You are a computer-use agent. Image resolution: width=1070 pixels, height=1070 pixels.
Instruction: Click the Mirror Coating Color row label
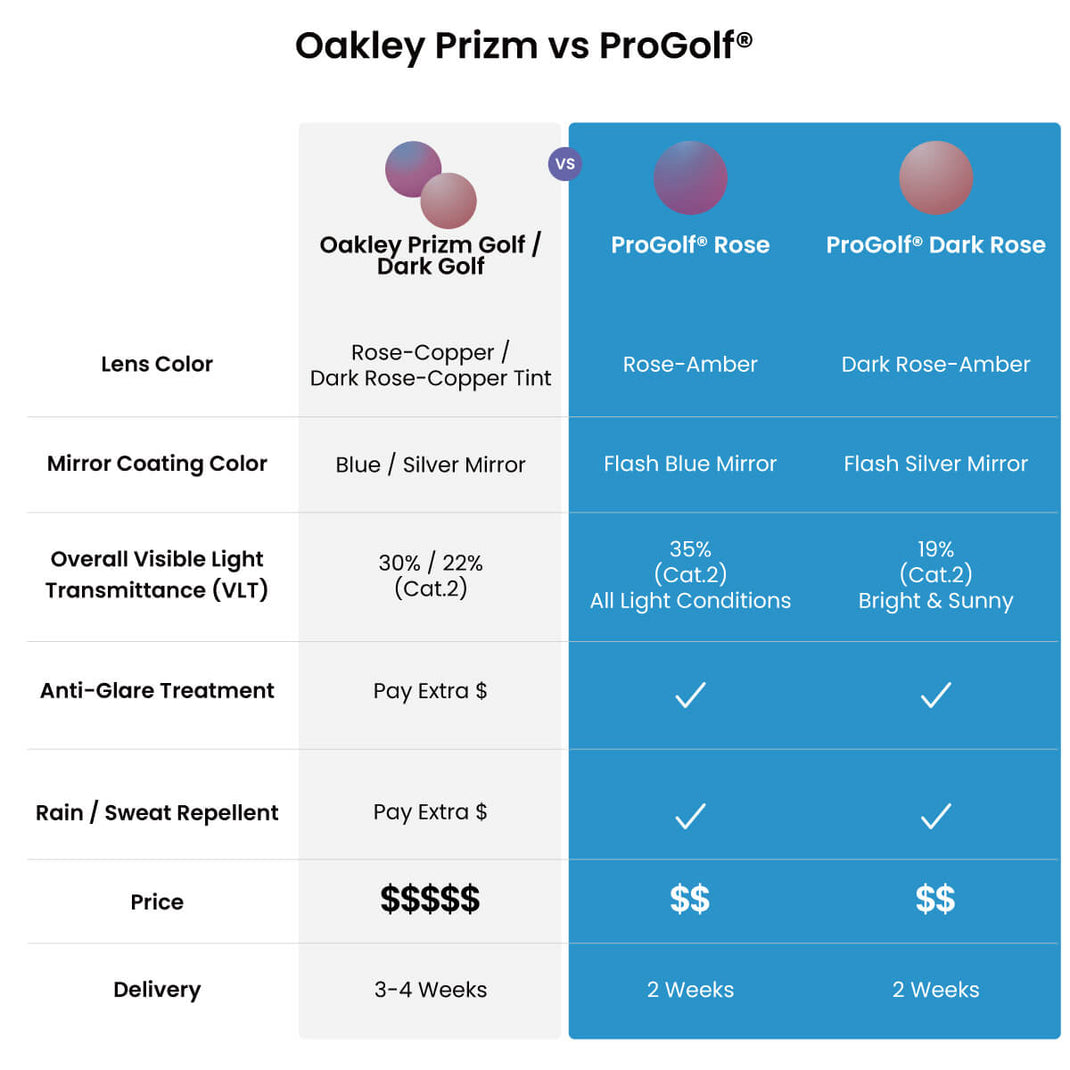157,463
